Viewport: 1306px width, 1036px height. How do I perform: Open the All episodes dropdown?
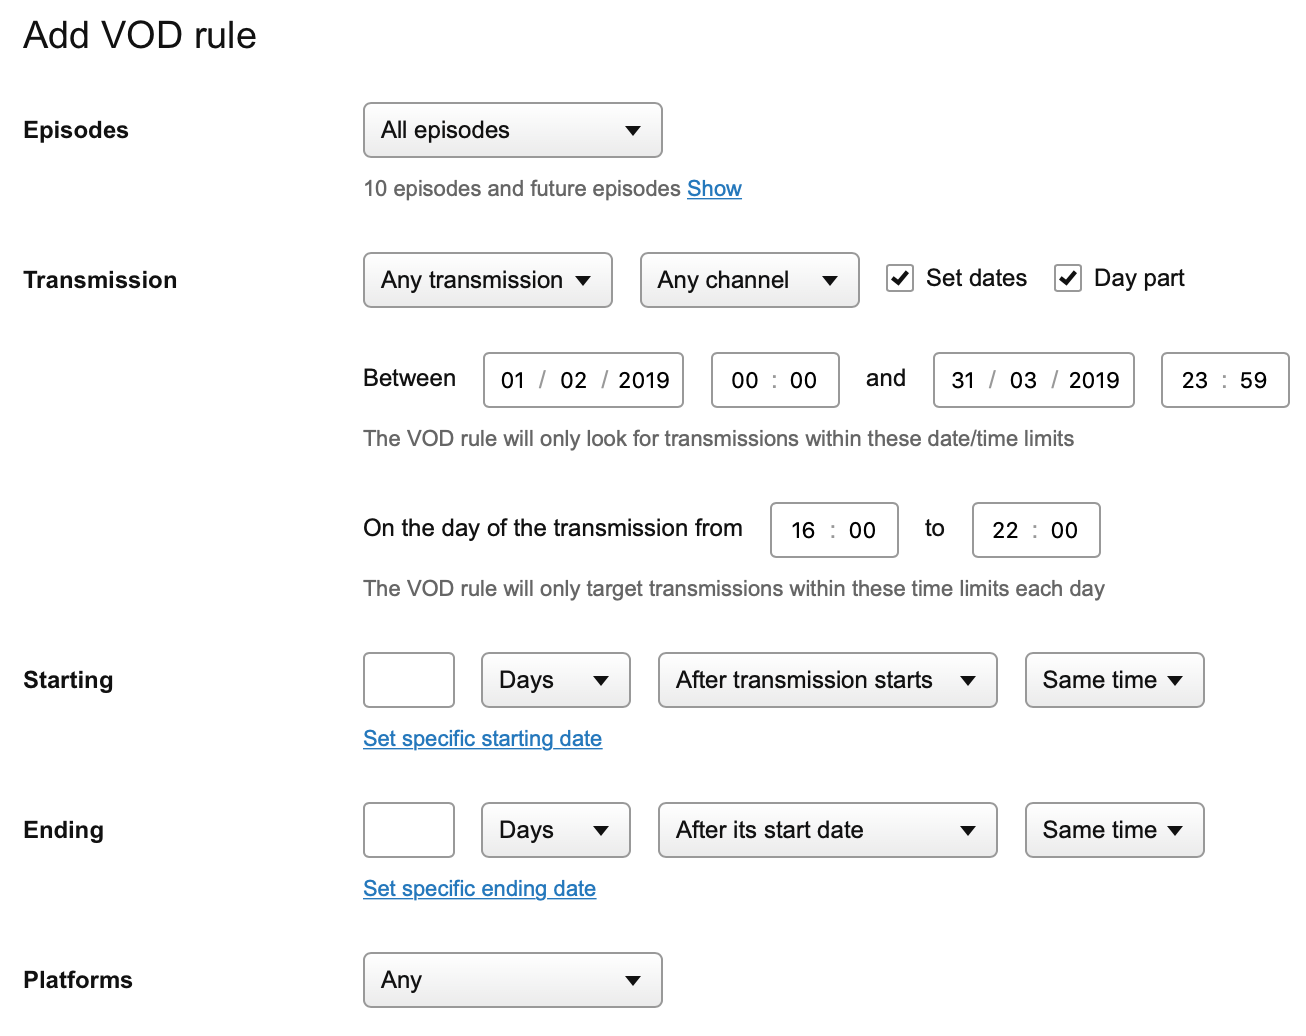[512, 130]
